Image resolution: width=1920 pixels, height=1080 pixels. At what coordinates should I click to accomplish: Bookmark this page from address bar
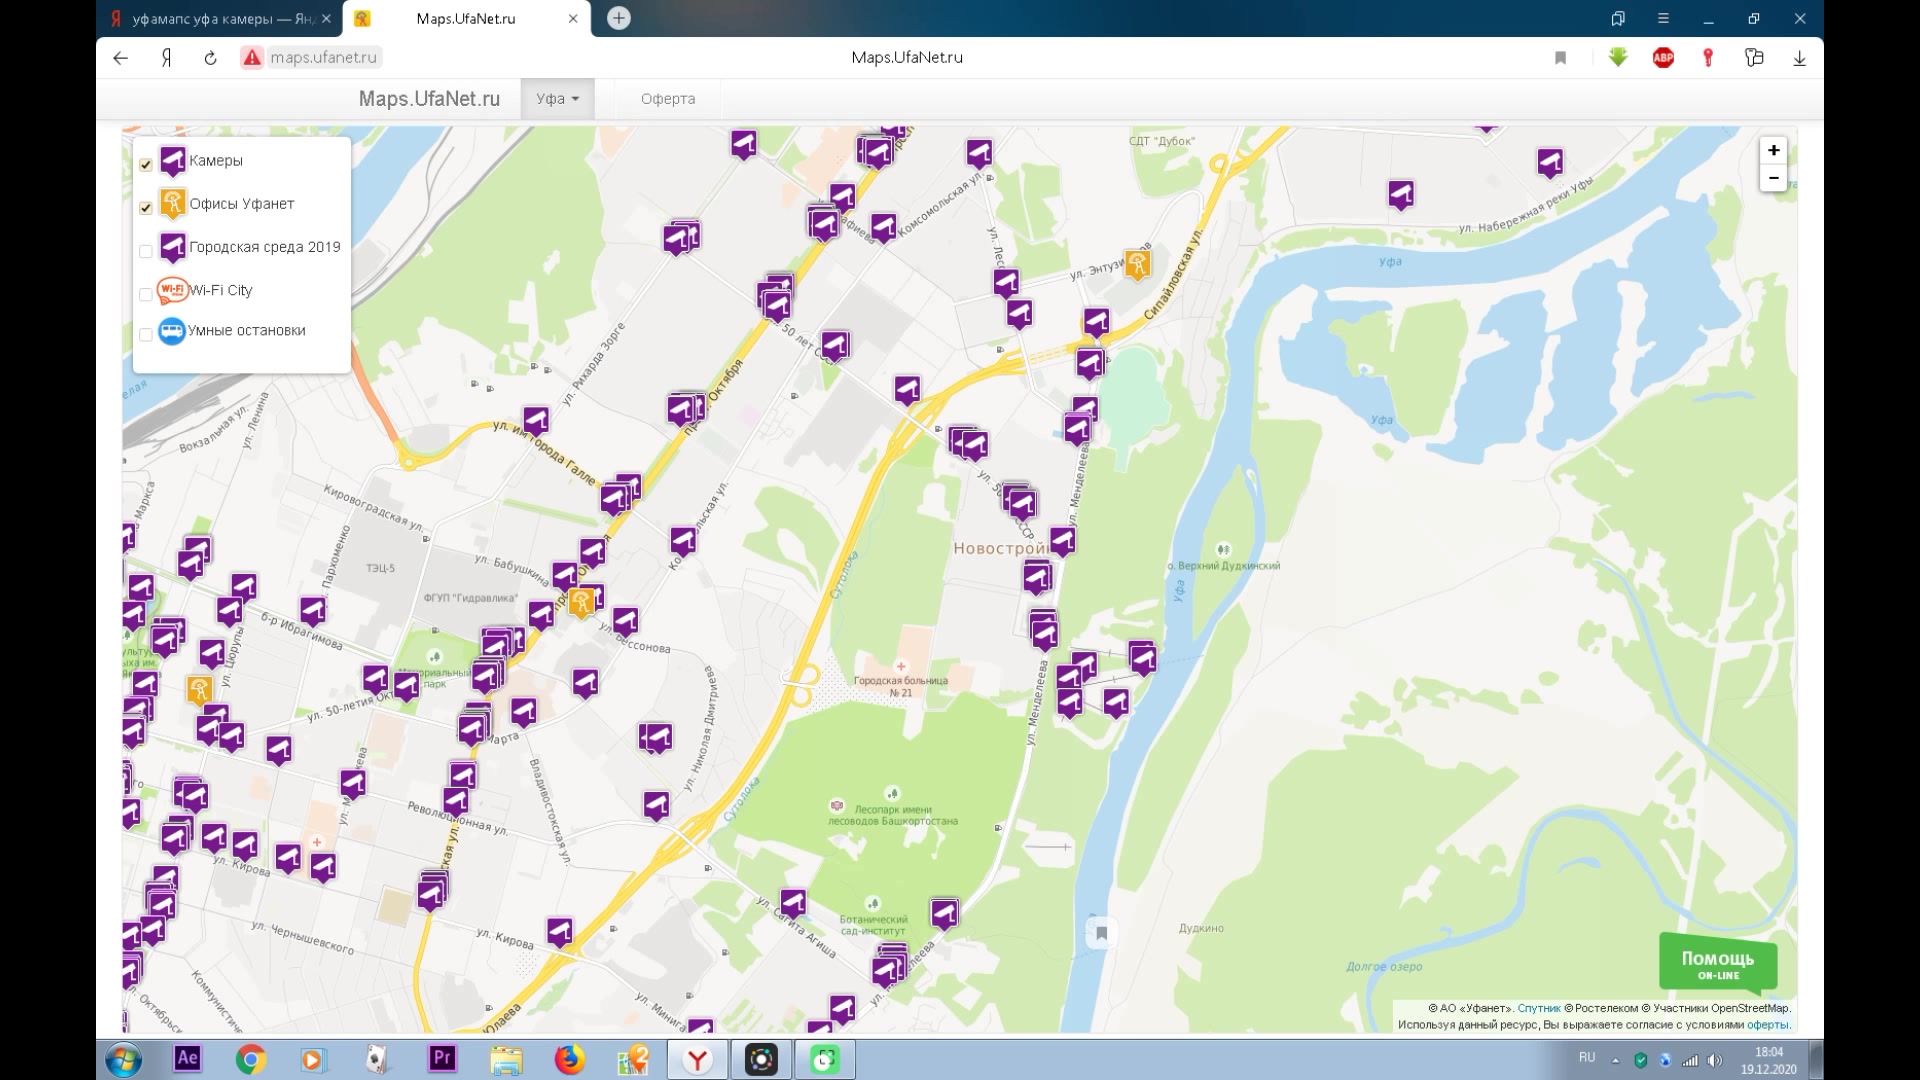pos(1560,58)
